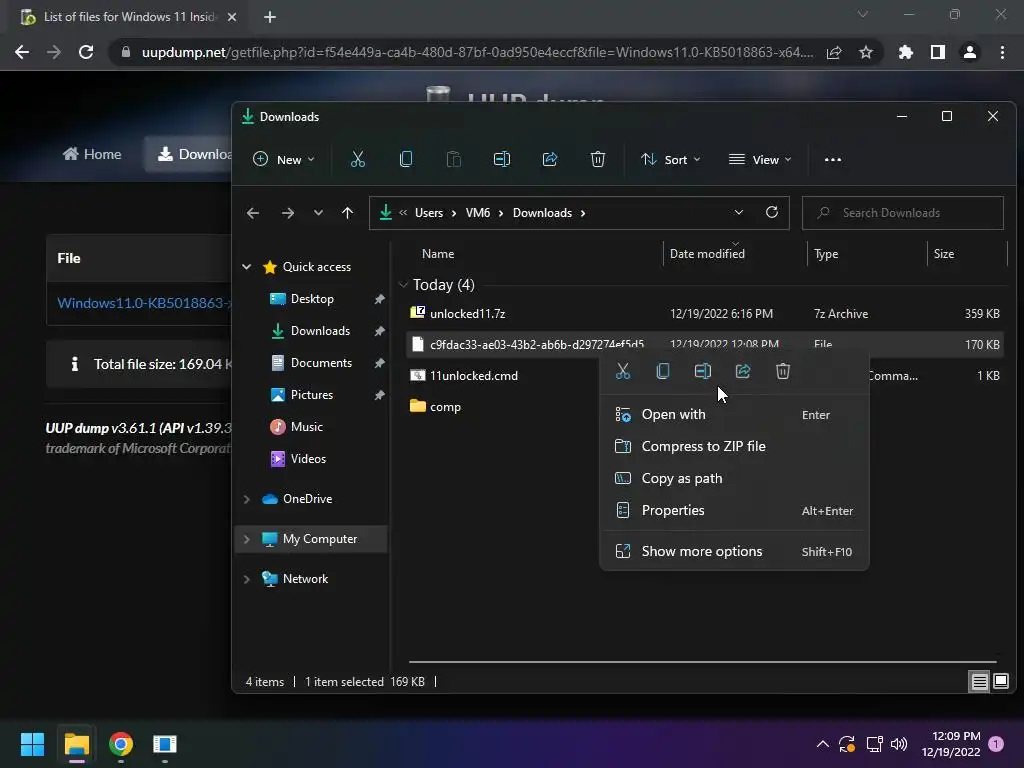The image size is (1024, 768).
Task: Refresh the Downloads folder view
Action: pos(771,212)
